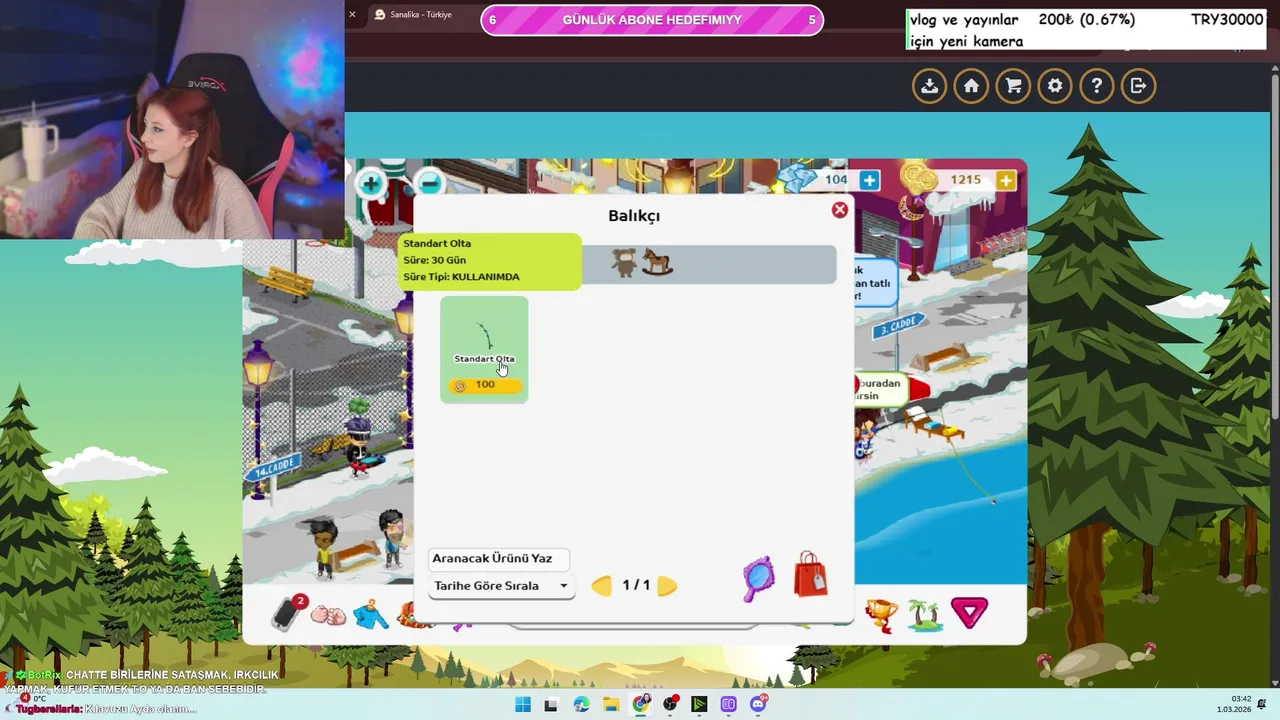
Task: Open Task View on the taskbar
Action: click(x=551, y=705)
